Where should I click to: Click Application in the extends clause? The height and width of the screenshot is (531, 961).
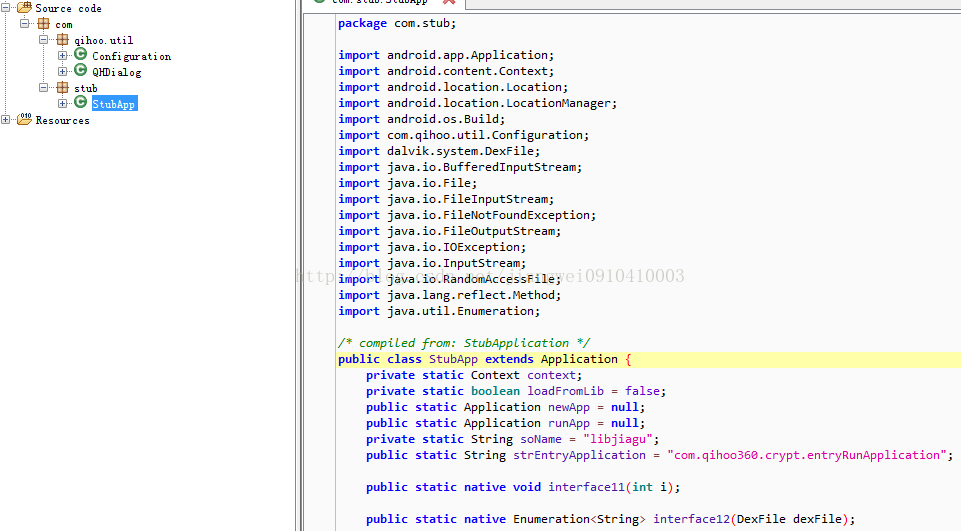[579, 359]
